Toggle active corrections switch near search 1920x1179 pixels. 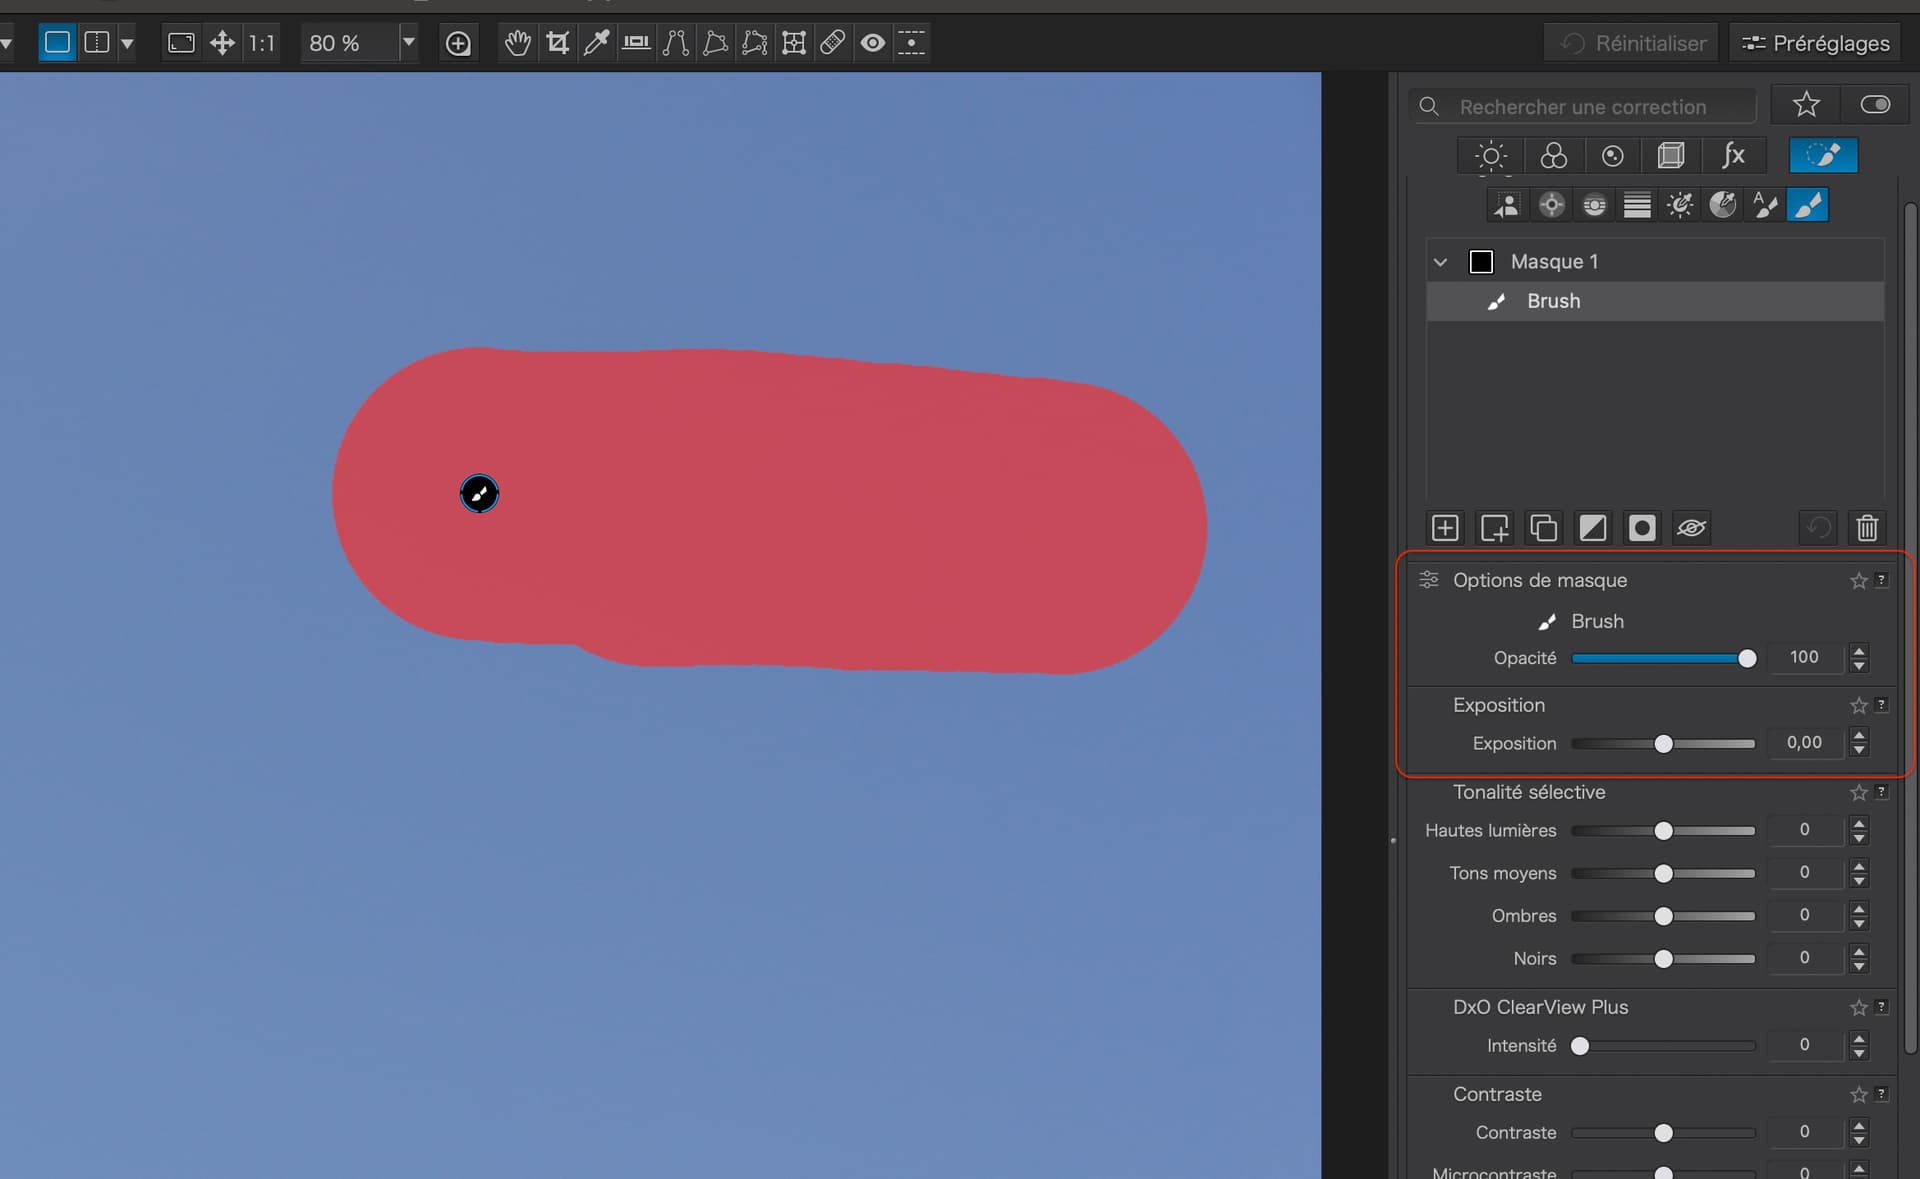pyautogui.click(x=1875, y=105)
